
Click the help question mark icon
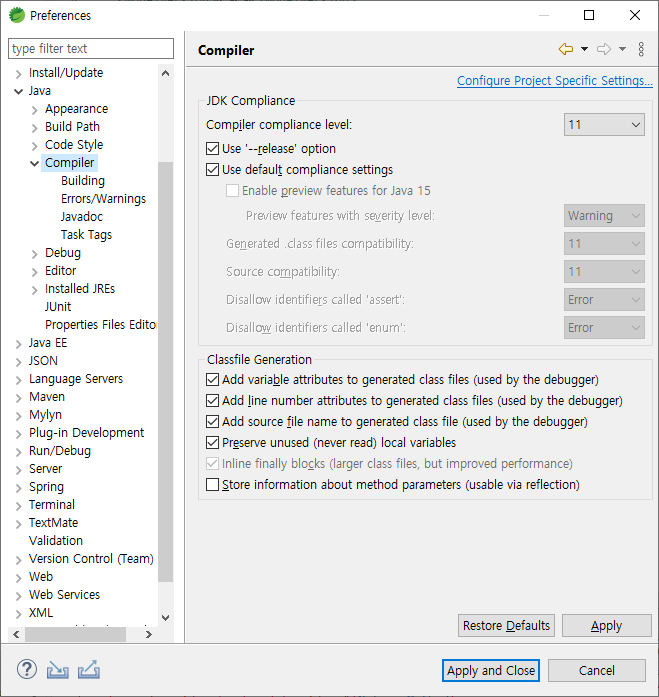pyautogui.click(x=27, y=669)
